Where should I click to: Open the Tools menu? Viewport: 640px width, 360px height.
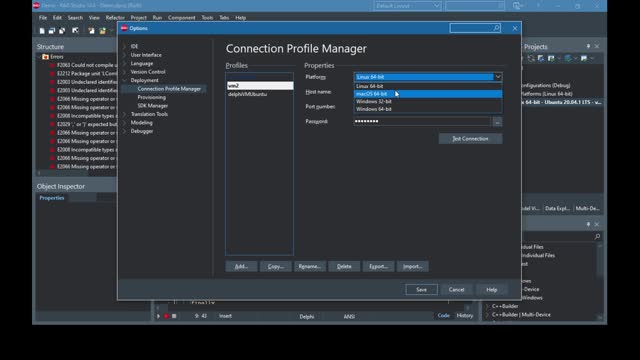click(x=207, y=18)
